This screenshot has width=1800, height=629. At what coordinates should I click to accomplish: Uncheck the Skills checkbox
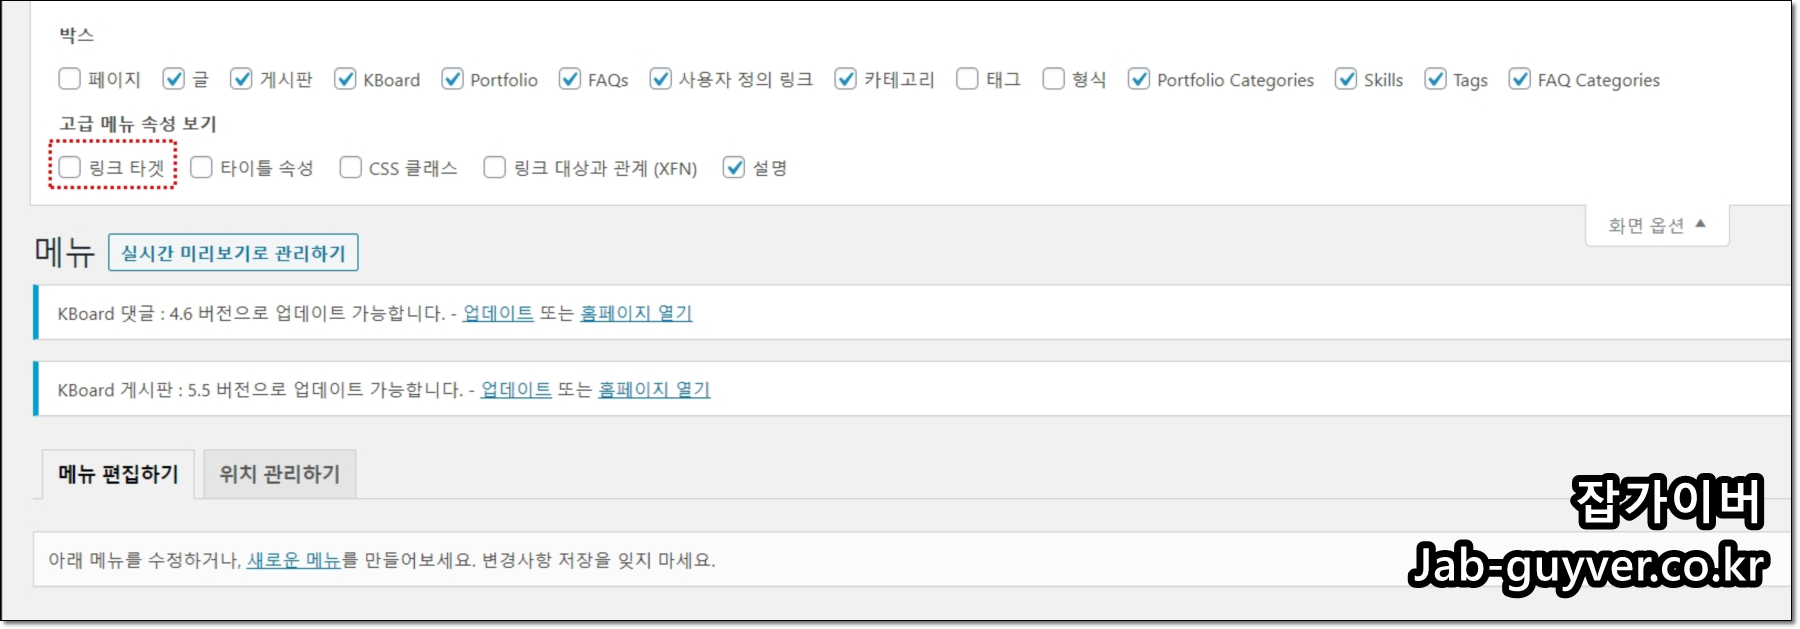1346,78
